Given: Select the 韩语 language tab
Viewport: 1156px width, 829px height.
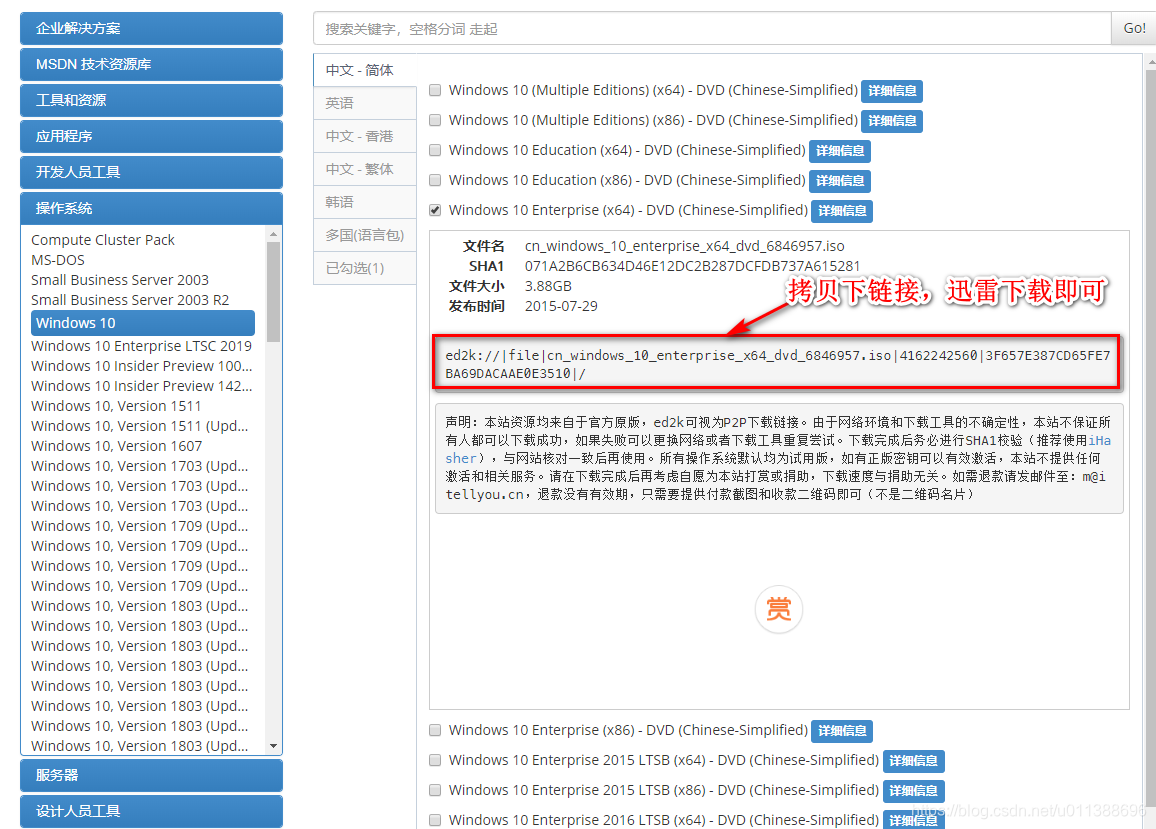Looking at the screenshot, I should click(x=365, y=202).
